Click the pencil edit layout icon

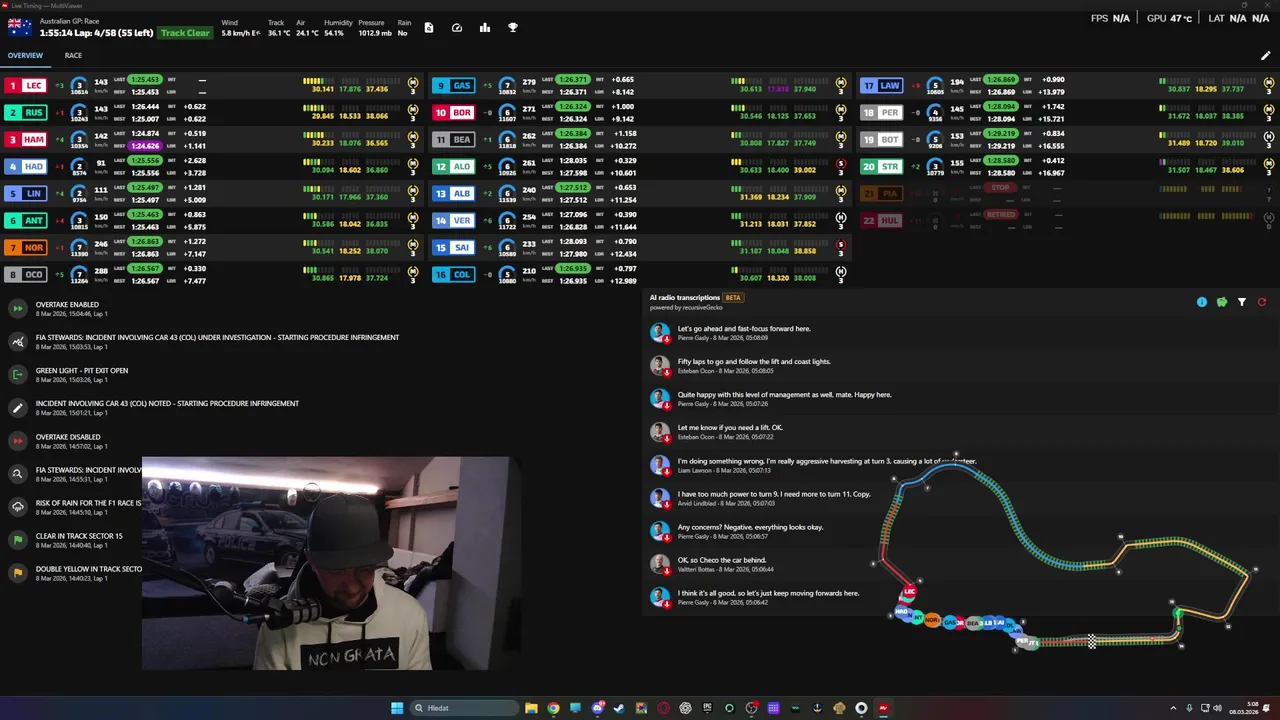[x=1265, y=56]
